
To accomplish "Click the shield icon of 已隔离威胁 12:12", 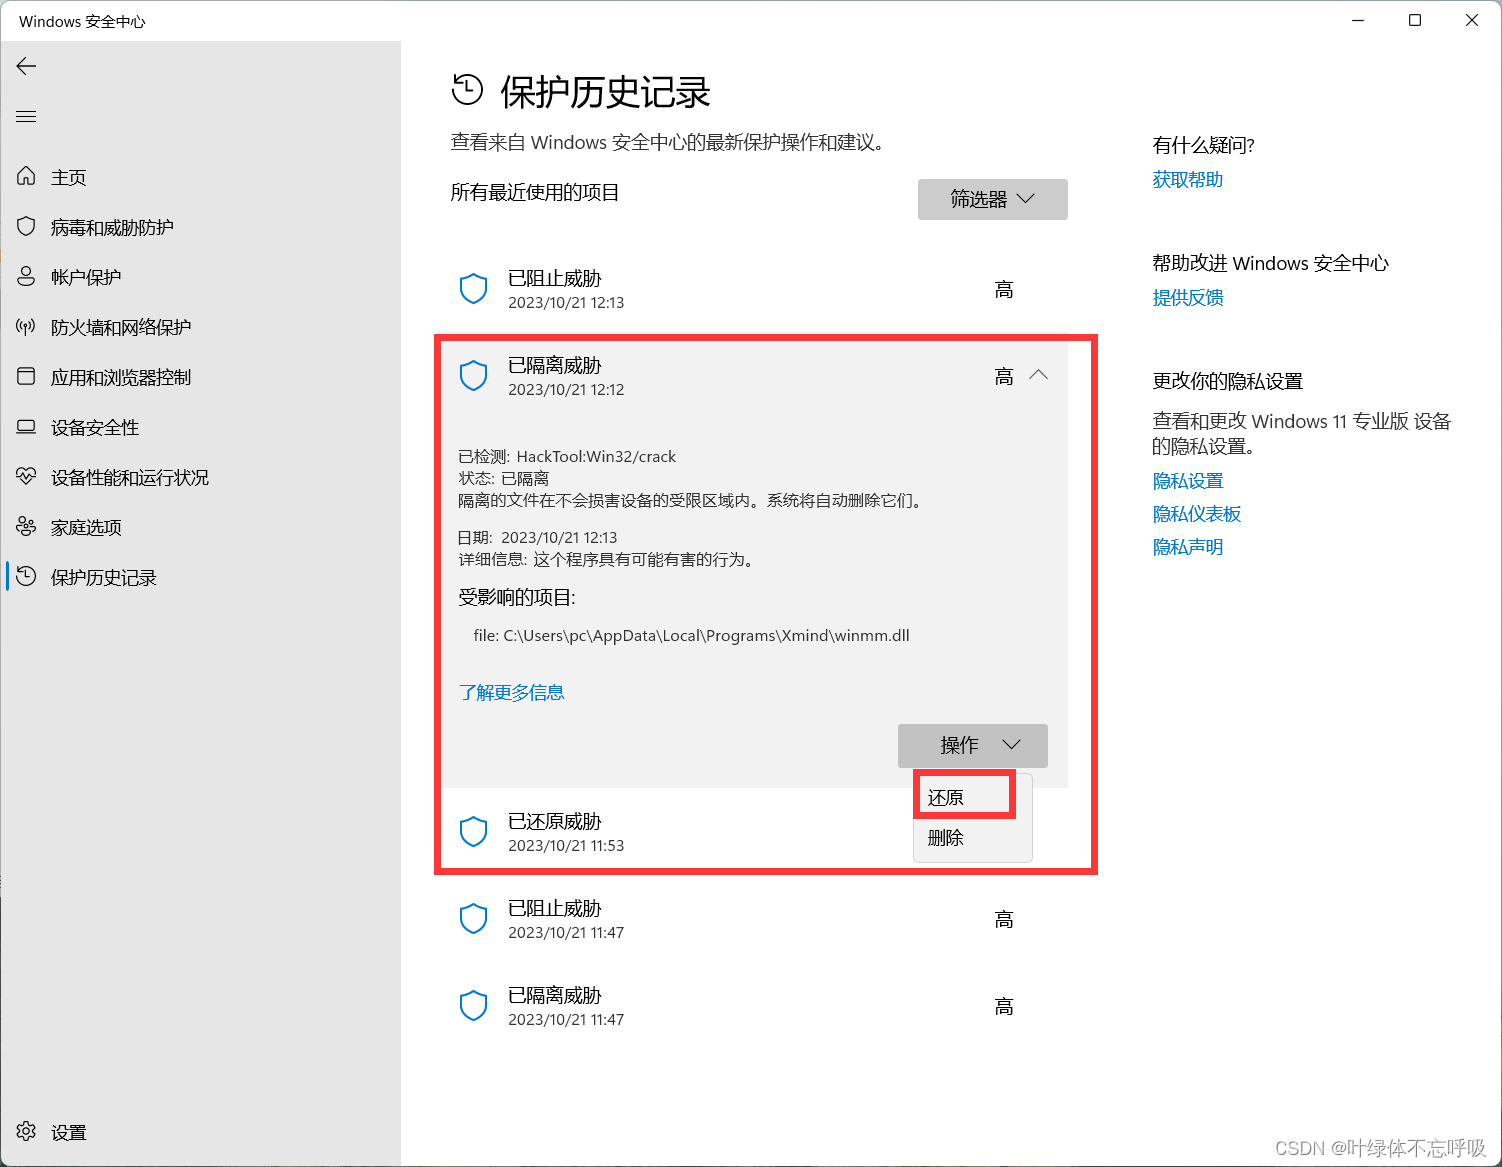I will [x=473, y=376].
